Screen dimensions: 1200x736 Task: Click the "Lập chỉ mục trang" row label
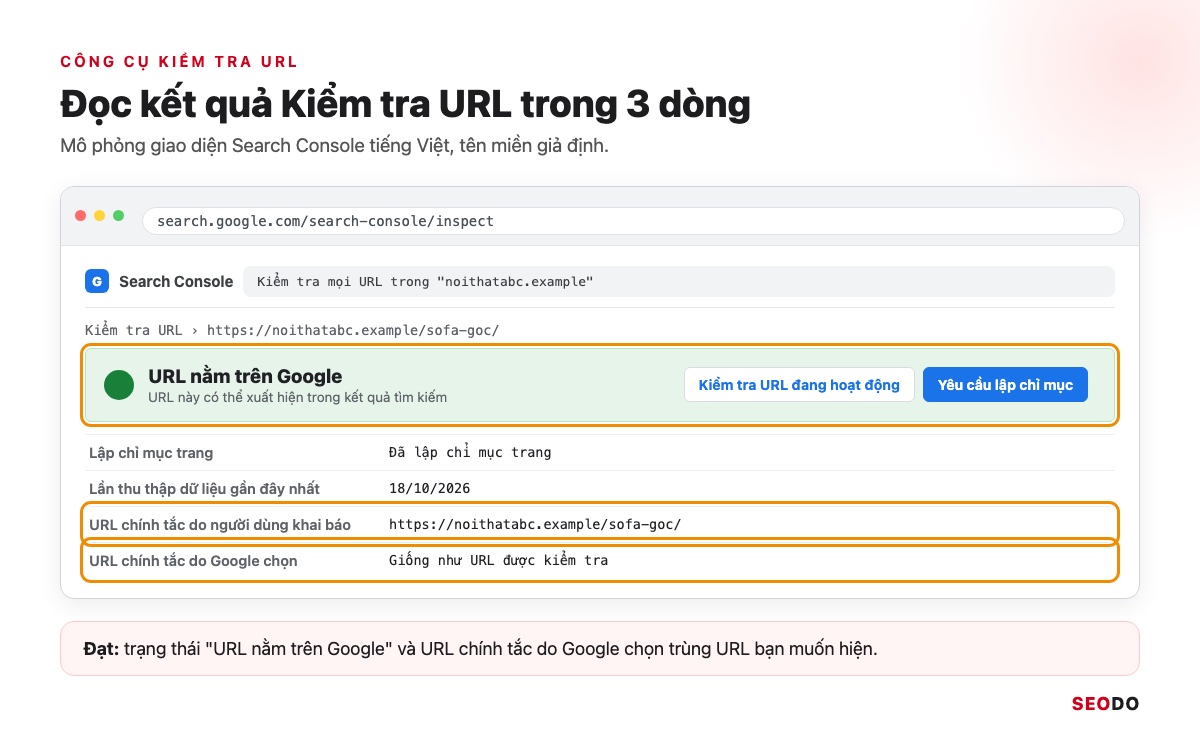pos(151,452)
